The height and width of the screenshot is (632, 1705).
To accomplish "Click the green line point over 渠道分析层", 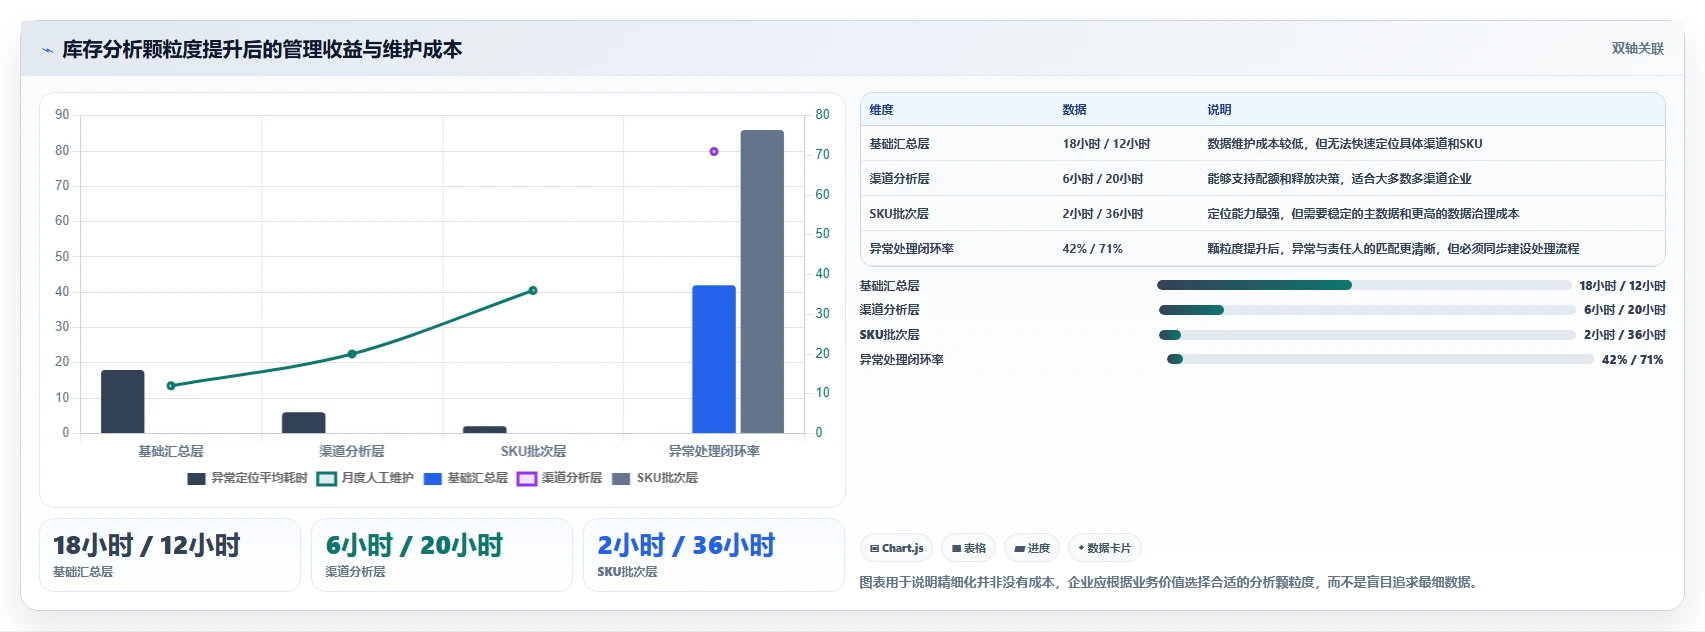I will coord(352,354).
